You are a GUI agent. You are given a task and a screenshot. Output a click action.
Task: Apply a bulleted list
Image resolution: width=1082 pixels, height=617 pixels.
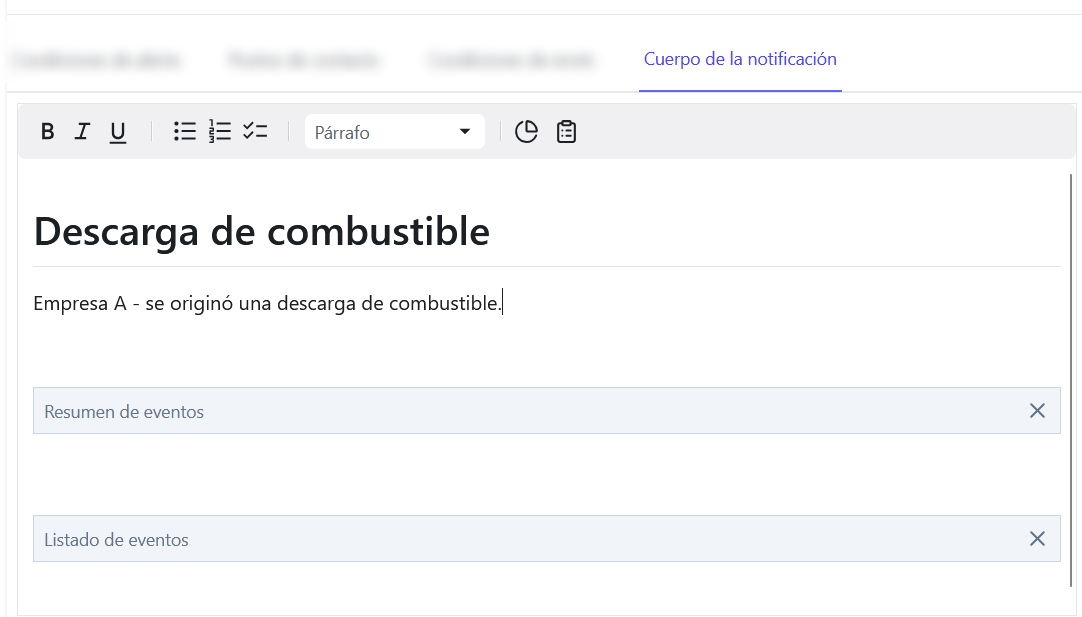coord(184,131)
